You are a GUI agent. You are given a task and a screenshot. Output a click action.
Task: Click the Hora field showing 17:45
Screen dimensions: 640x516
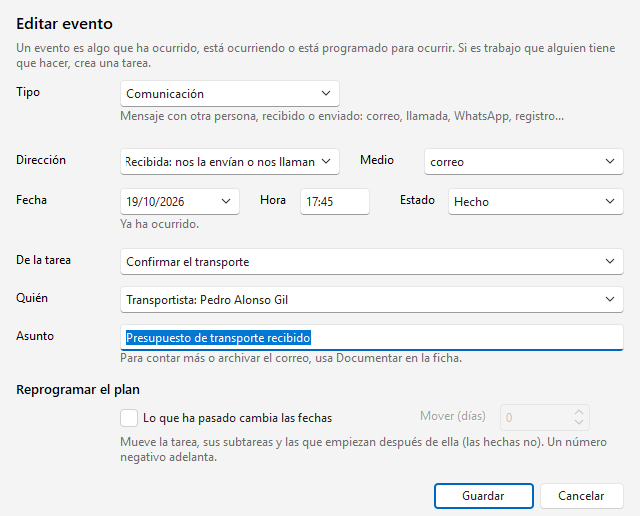click(x=335, y=201)
